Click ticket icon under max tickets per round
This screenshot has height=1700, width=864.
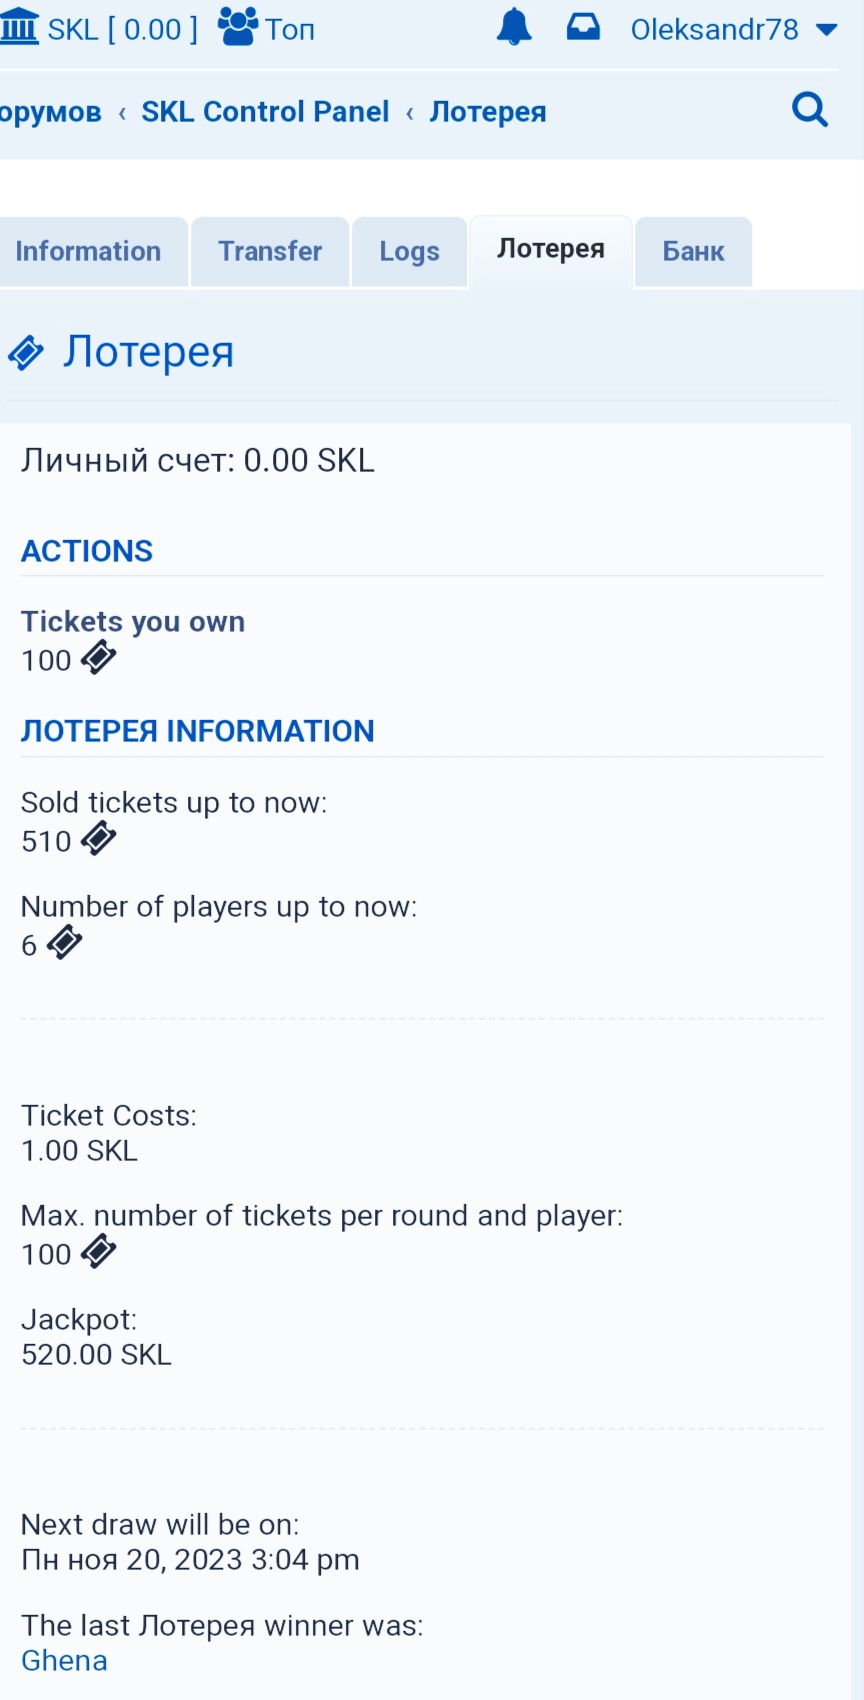coord(98,1252)
